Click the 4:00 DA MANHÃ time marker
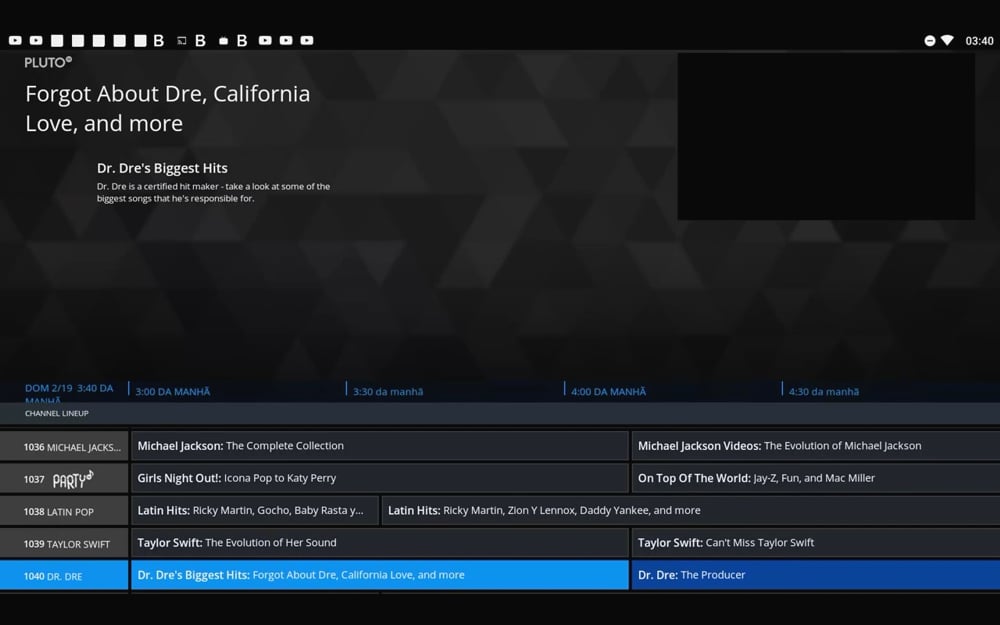The width and height of the screenshot is (1000, 625). tap(608, 392)
